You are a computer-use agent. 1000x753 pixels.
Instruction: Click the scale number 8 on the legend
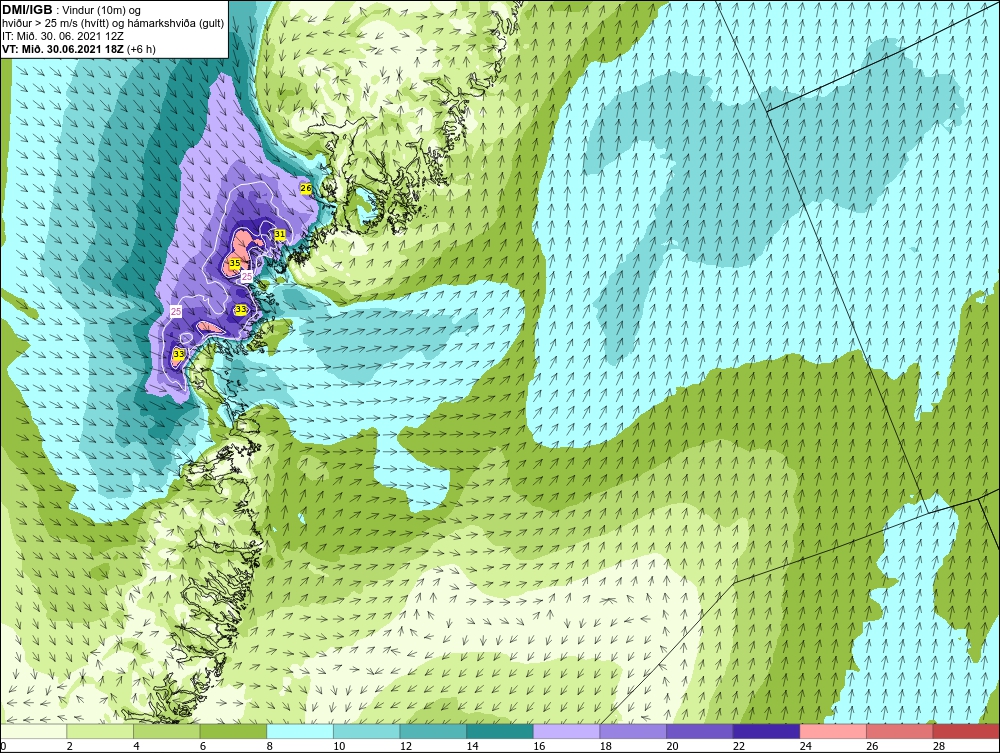(270, 746)
